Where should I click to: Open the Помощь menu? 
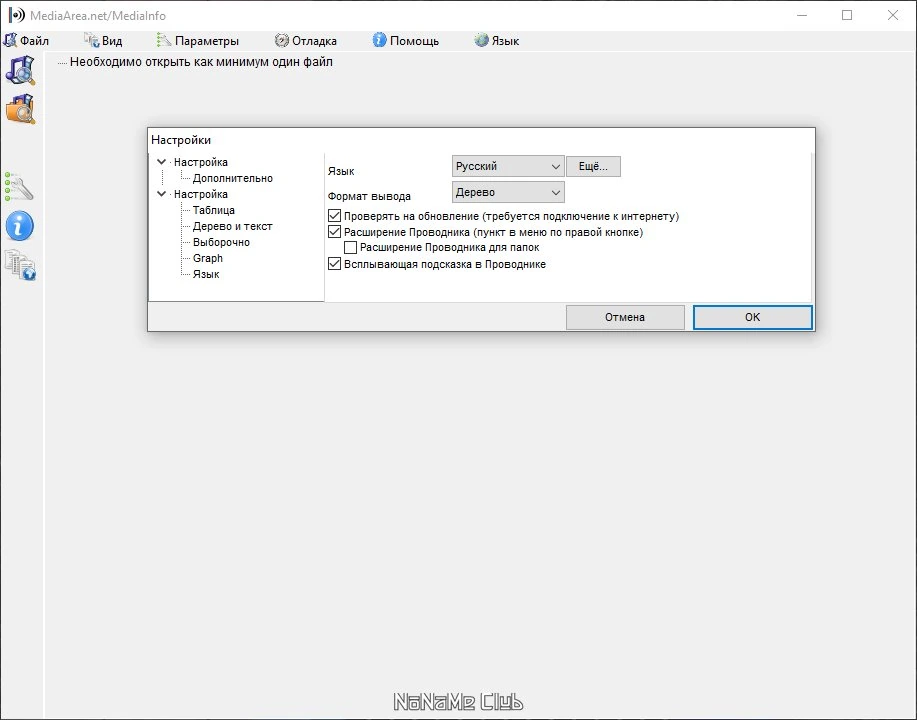(406, 40)
